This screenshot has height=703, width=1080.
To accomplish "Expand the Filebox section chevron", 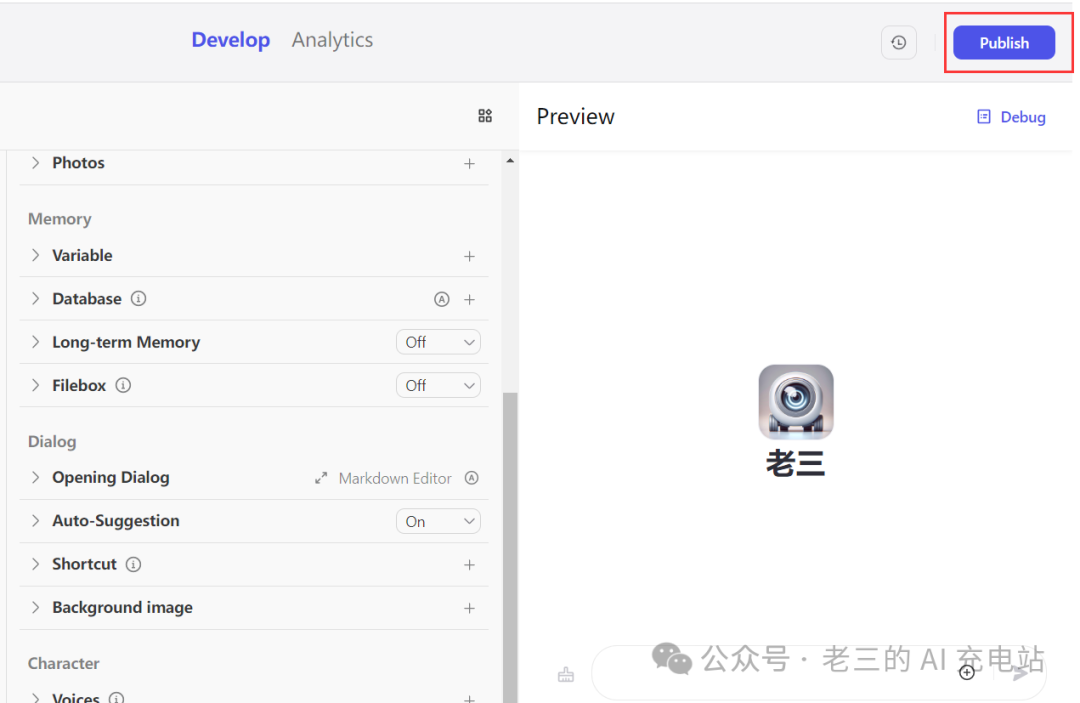I will click(x=35, y=385).
